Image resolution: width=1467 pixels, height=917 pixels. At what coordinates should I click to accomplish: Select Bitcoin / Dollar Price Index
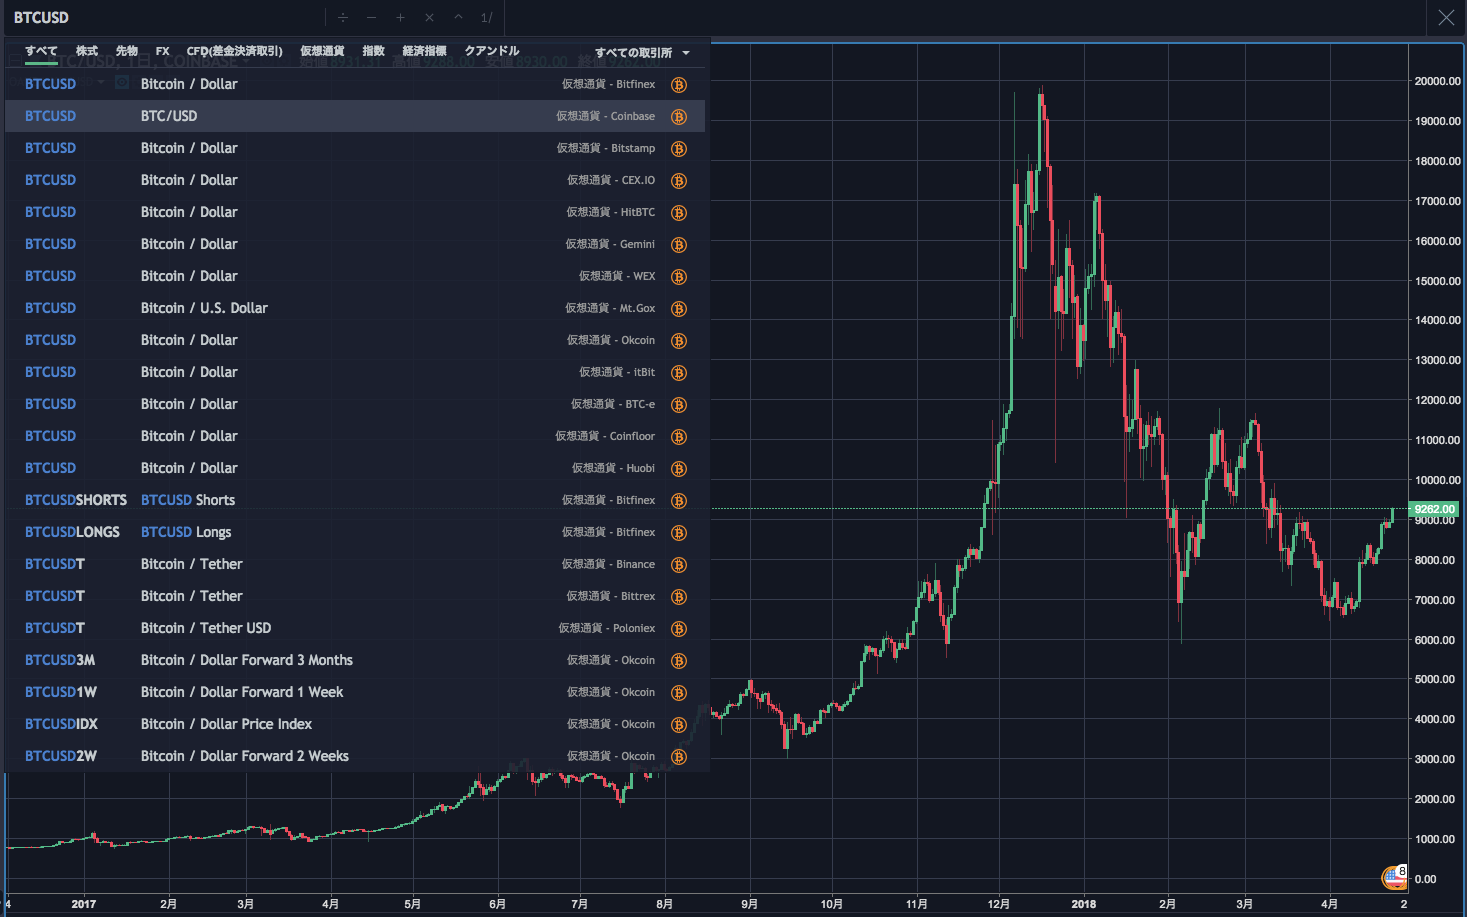click(x=355, y=724)
